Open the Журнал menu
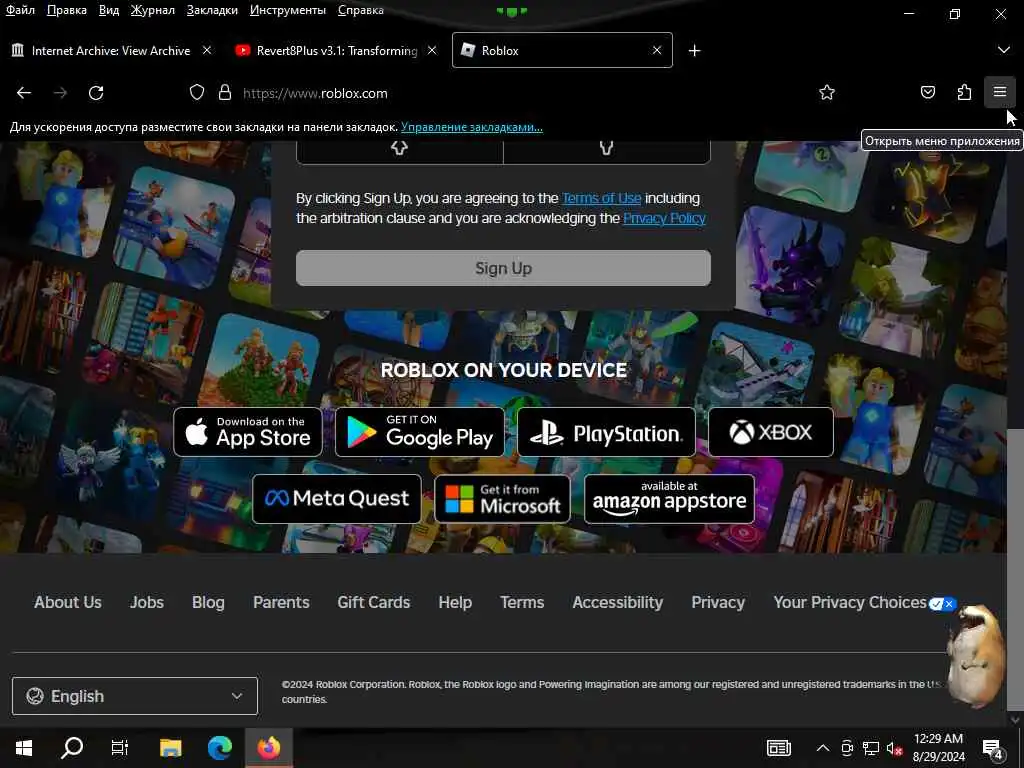This screenshot has height=768, width=1024. coord(152,10)
